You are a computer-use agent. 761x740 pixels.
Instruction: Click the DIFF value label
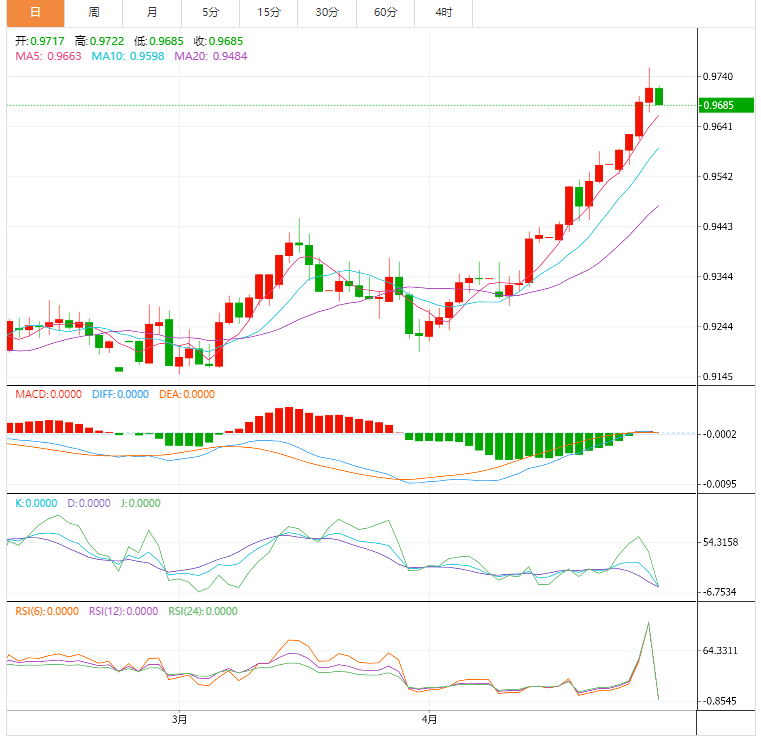[x=120, y=394]
